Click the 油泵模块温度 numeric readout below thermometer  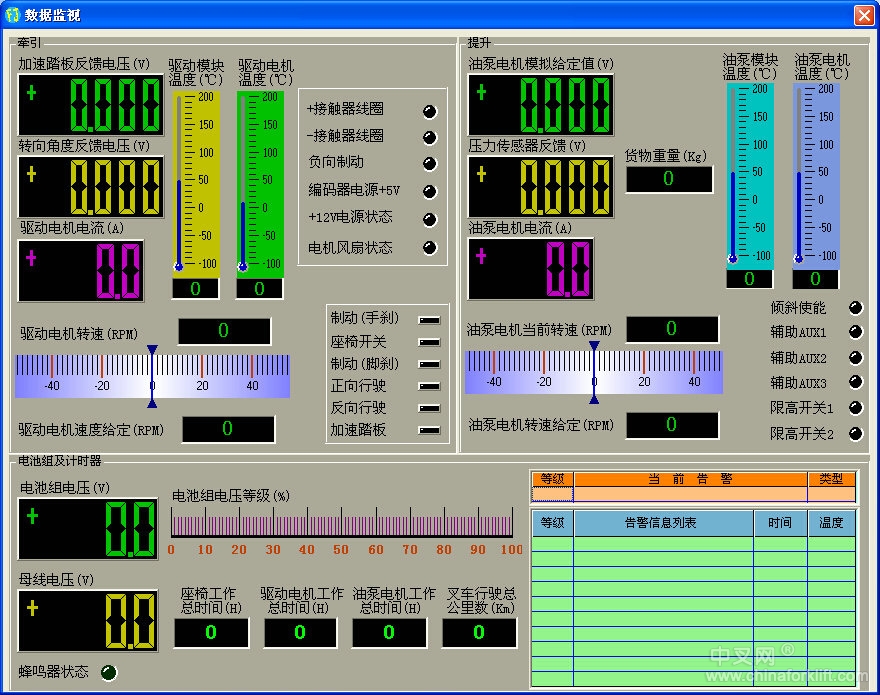tap(750, 279)
